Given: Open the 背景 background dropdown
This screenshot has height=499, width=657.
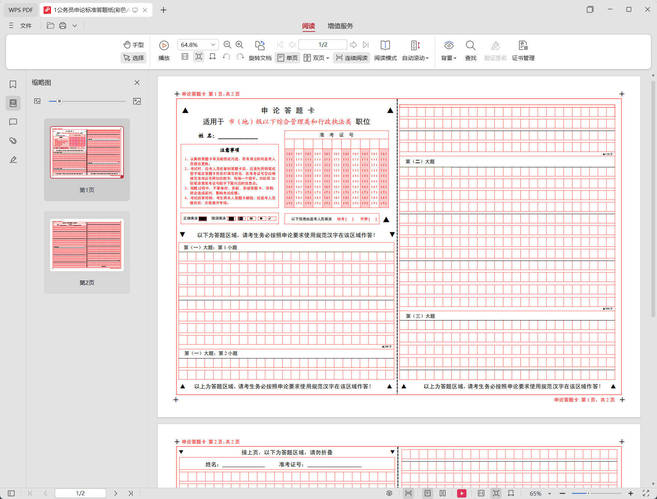Looking at the screenshot, I should click(x=446, y=51).
